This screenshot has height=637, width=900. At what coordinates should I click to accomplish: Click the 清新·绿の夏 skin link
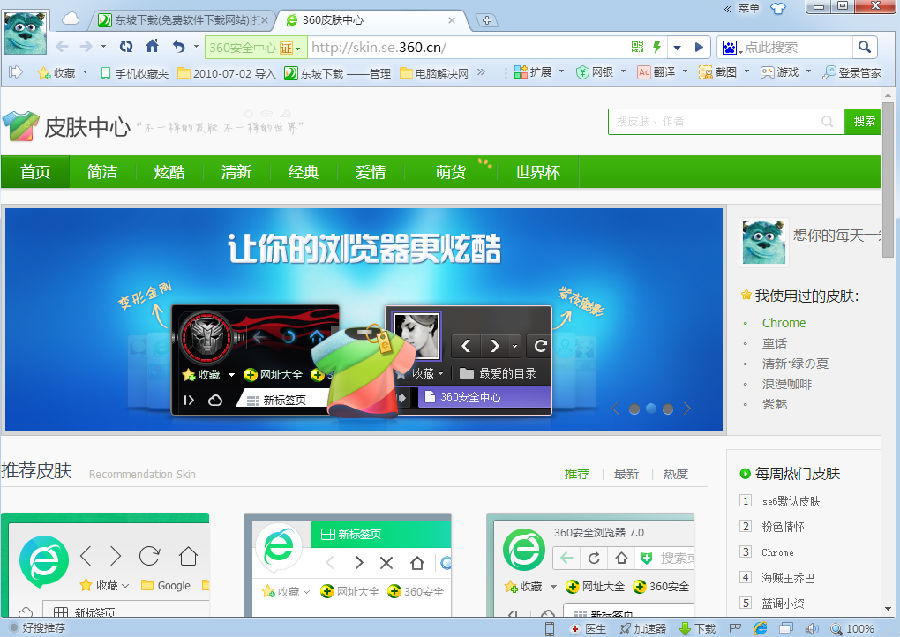795,363
